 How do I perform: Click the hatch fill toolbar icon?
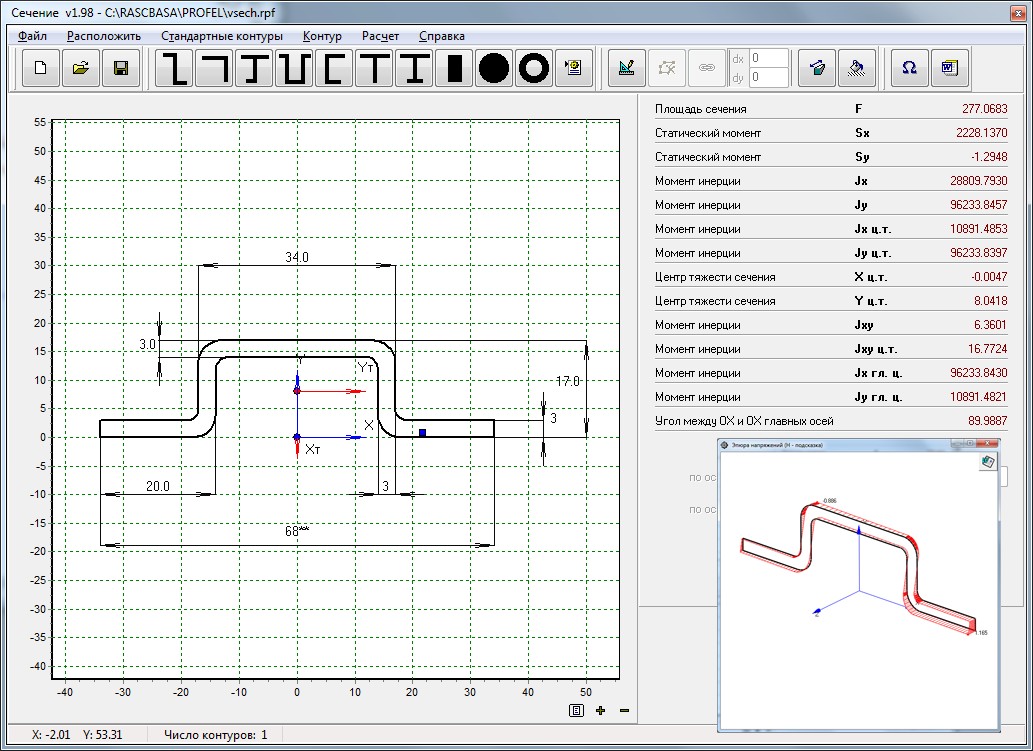click(856, 68)
